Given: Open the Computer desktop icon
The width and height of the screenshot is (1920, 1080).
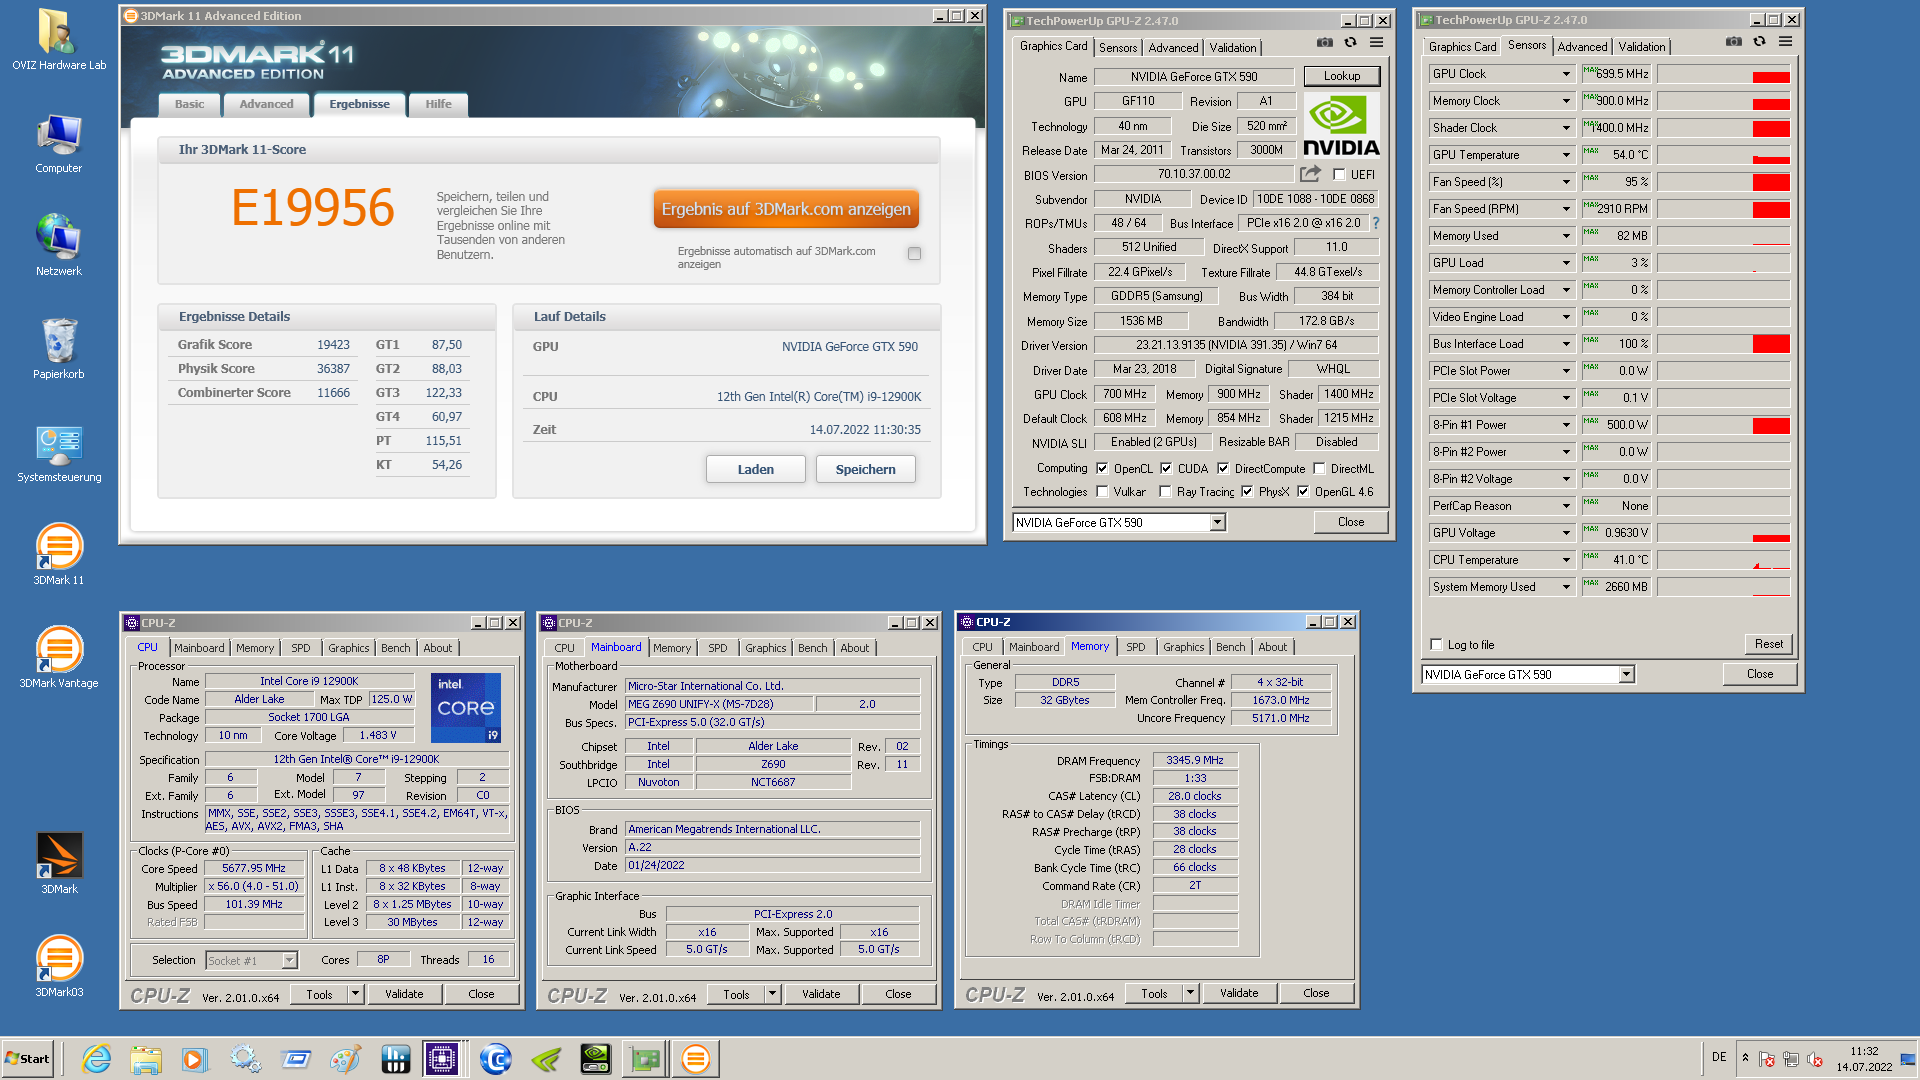Looking at the screenshot, I should (x=59, y=142).
